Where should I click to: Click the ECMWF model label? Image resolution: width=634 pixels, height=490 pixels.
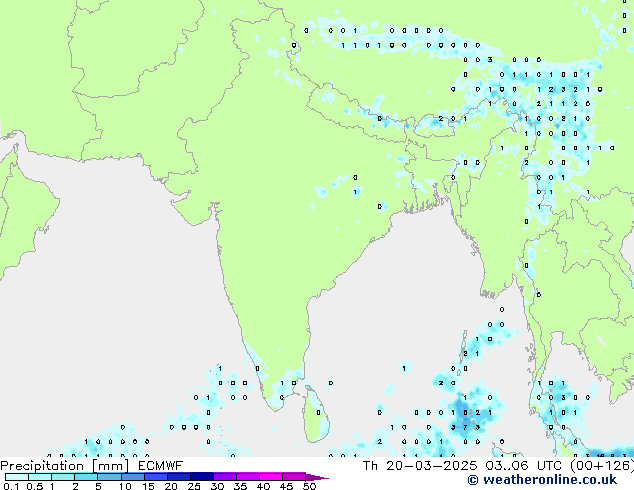(161, 466)
